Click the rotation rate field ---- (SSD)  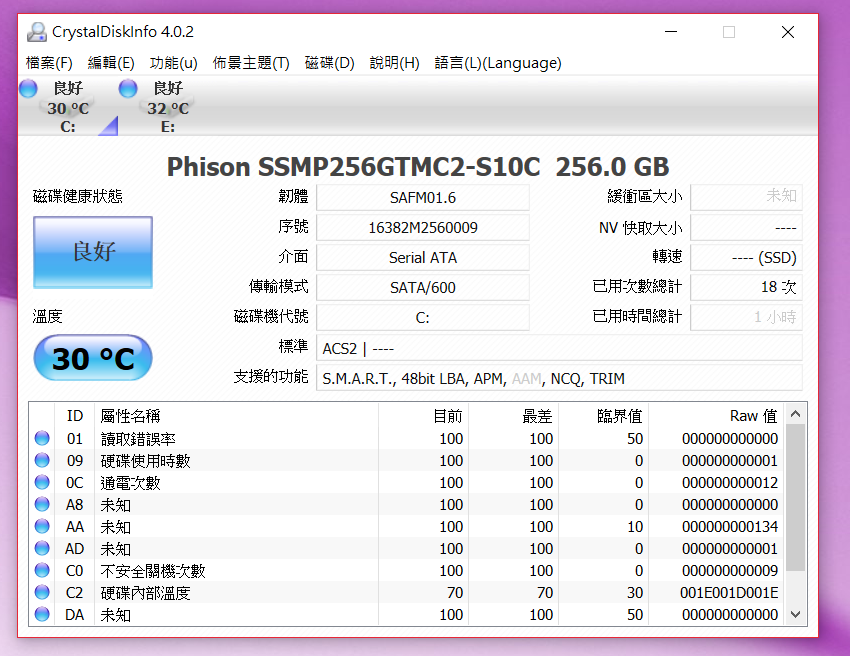[x=746, y=258]
